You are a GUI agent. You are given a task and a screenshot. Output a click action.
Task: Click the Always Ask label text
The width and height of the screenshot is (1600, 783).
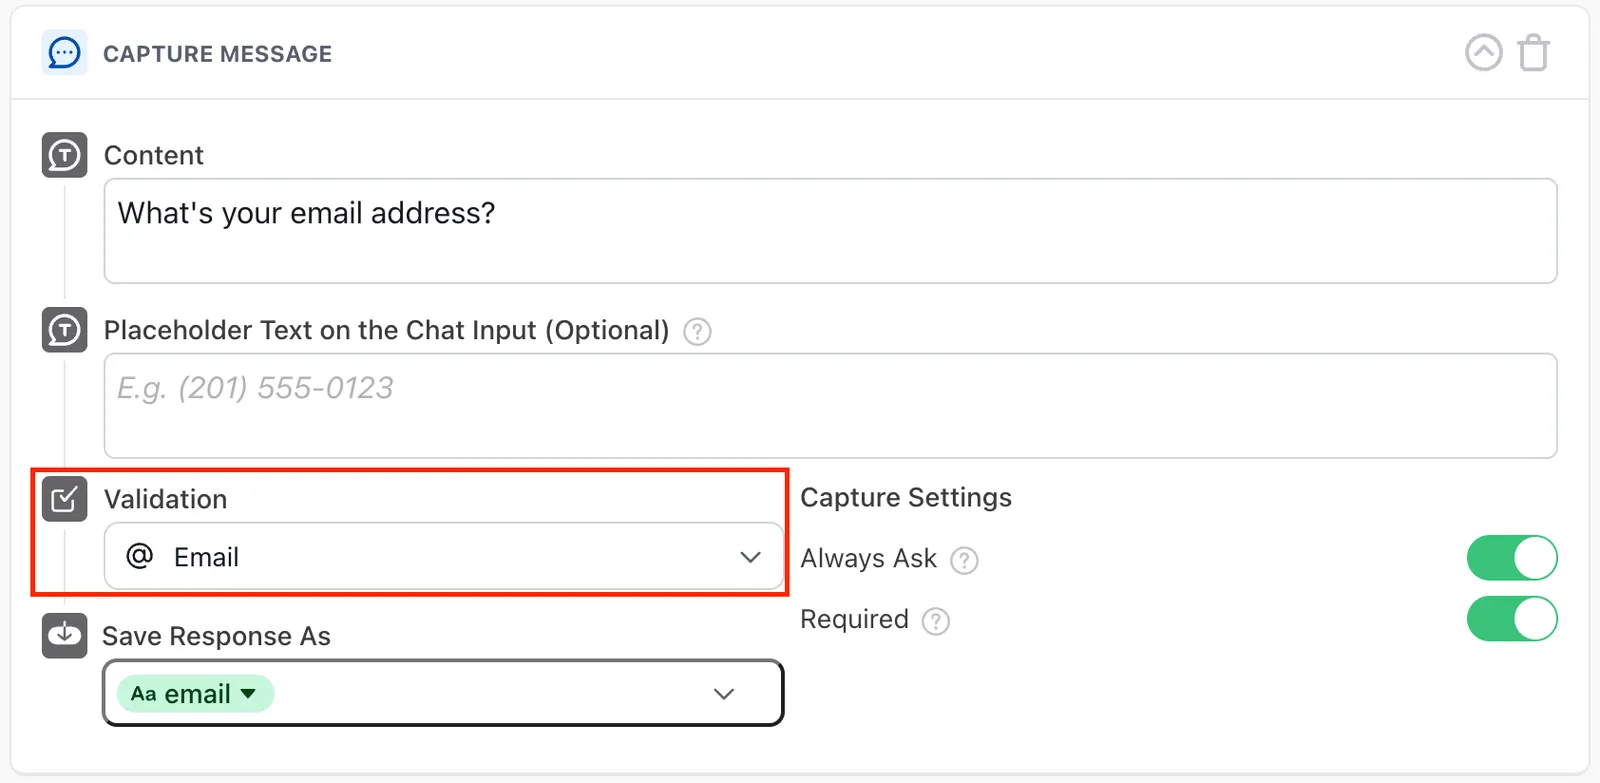coord(869,558)
